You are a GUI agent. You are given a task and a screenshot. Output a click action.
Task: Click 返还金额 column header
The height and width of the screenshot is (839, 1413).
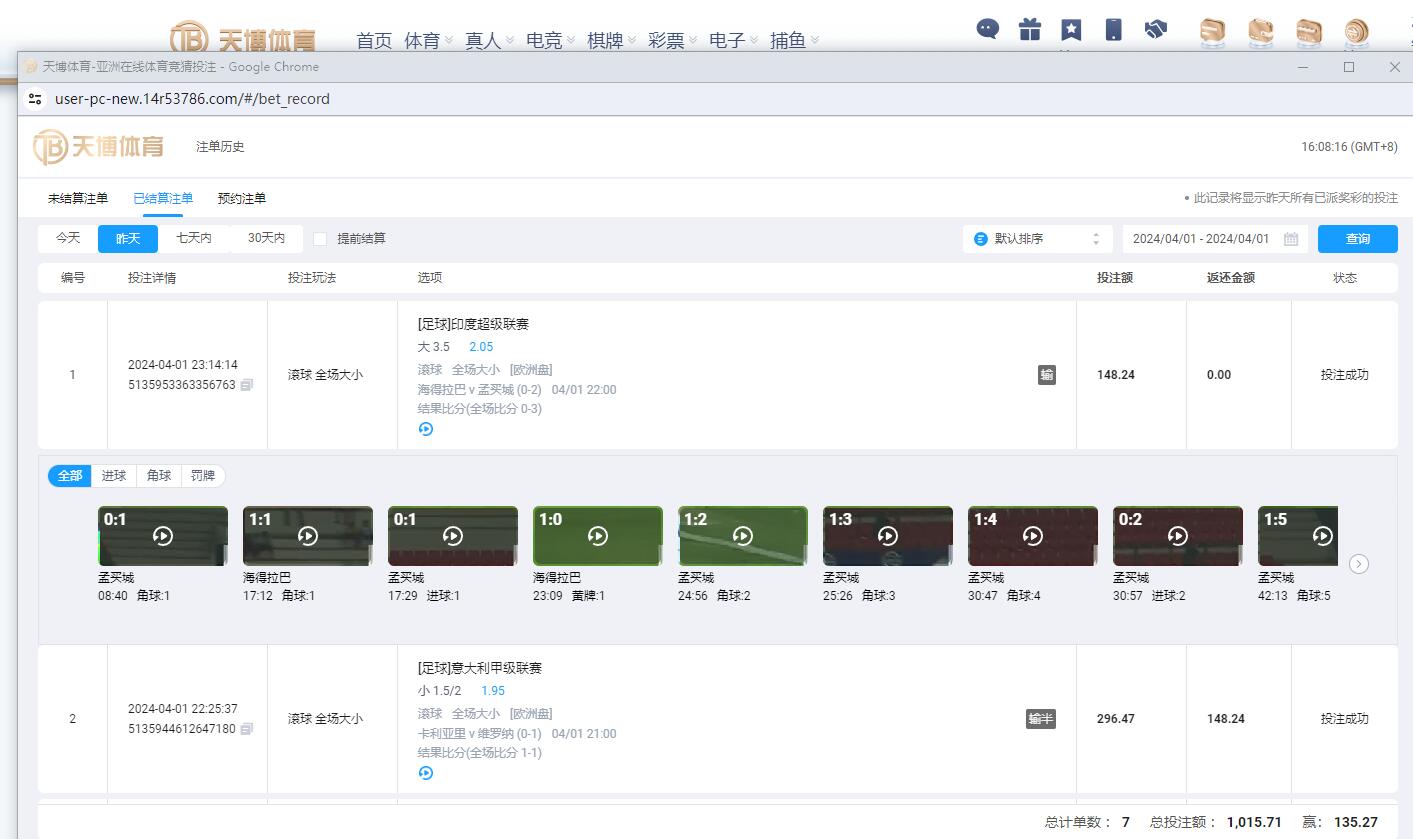click(1231, 278)
